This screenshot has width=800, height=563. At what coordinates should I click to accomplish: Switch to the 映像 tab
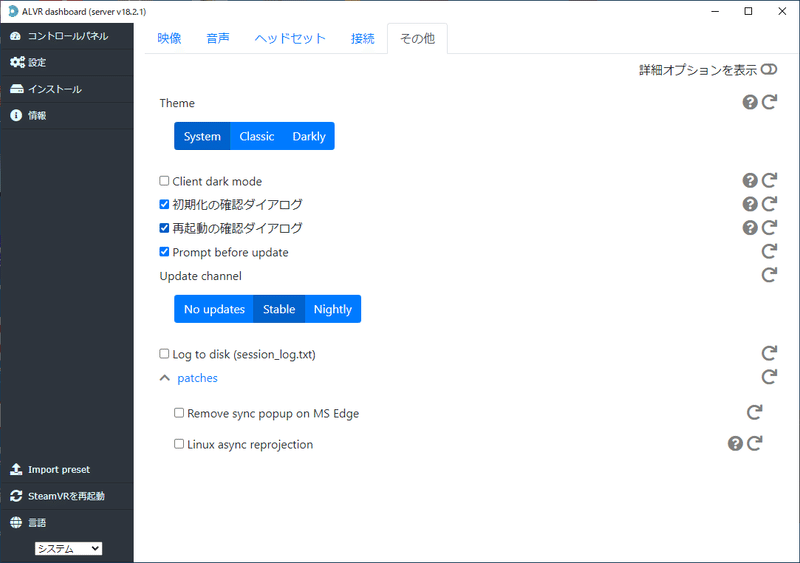169,38
